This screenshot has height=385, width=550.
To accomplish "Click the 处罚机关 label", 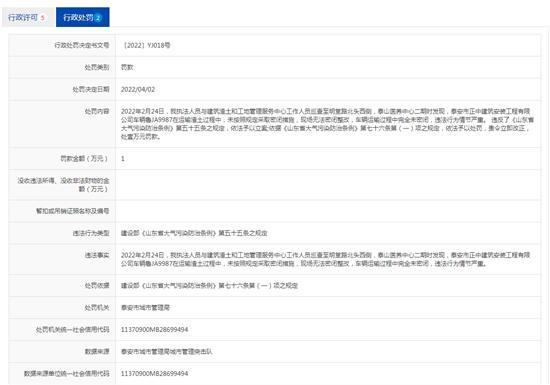I will (97, 308).
